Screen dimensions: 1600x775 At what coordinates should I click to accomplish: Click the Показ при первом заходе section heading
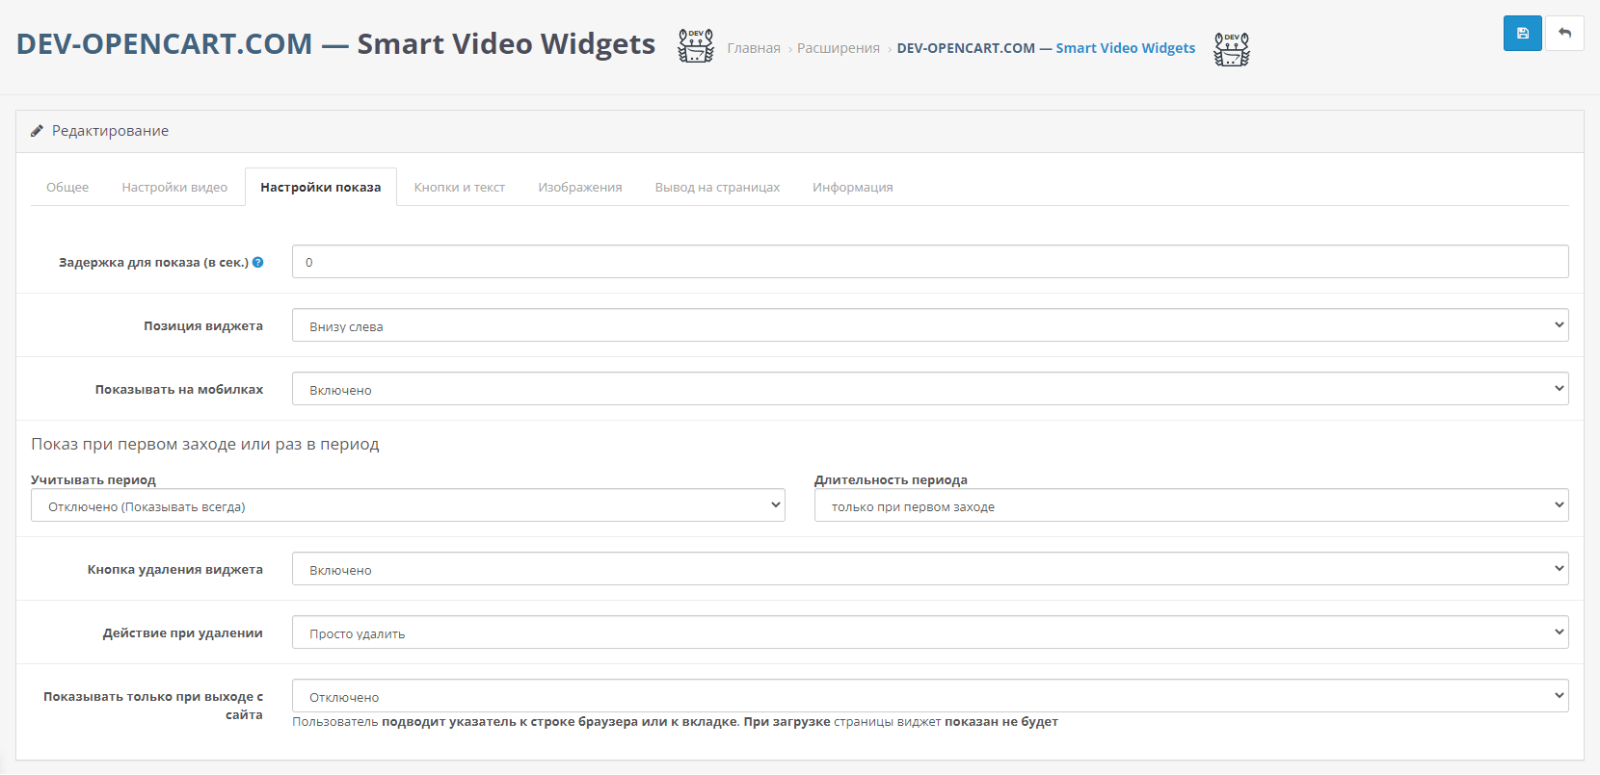(x=205, y=444)
